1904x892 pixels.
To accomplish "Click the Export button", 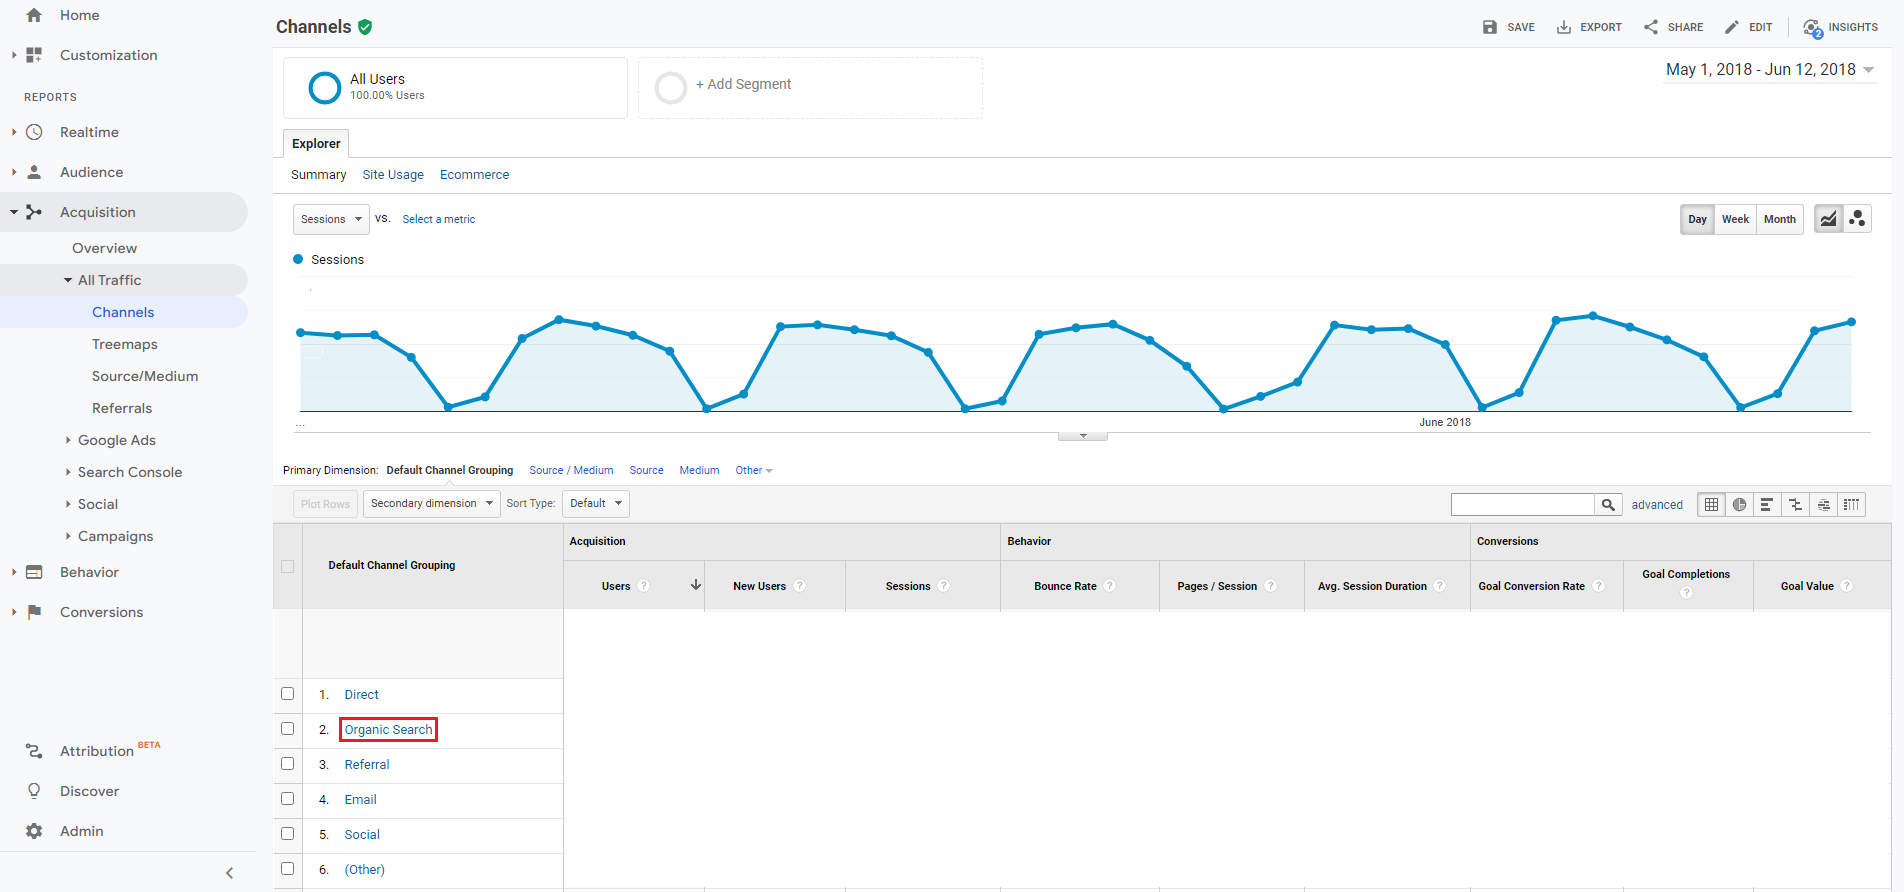I will point(1589,27).
